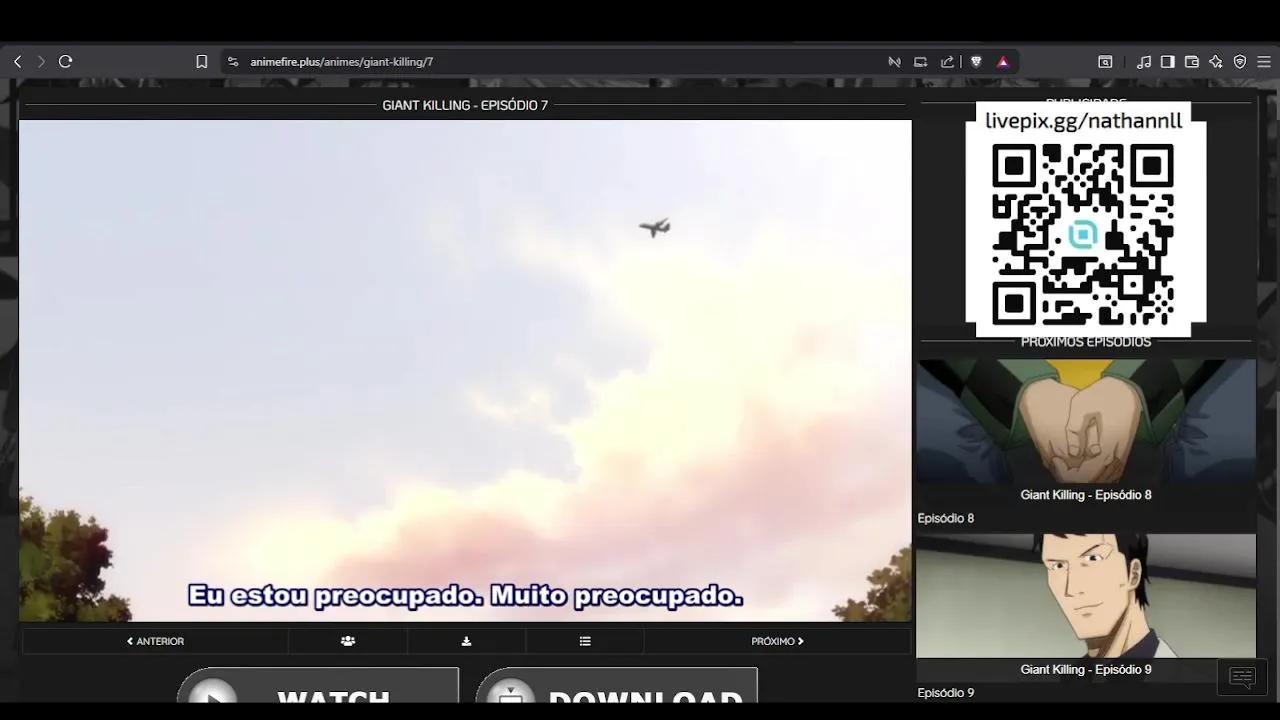Click the 'Giant Killing - Episódio 9' title link
This screenshot has height=720, width=1280.
[x=1086, y=670]
